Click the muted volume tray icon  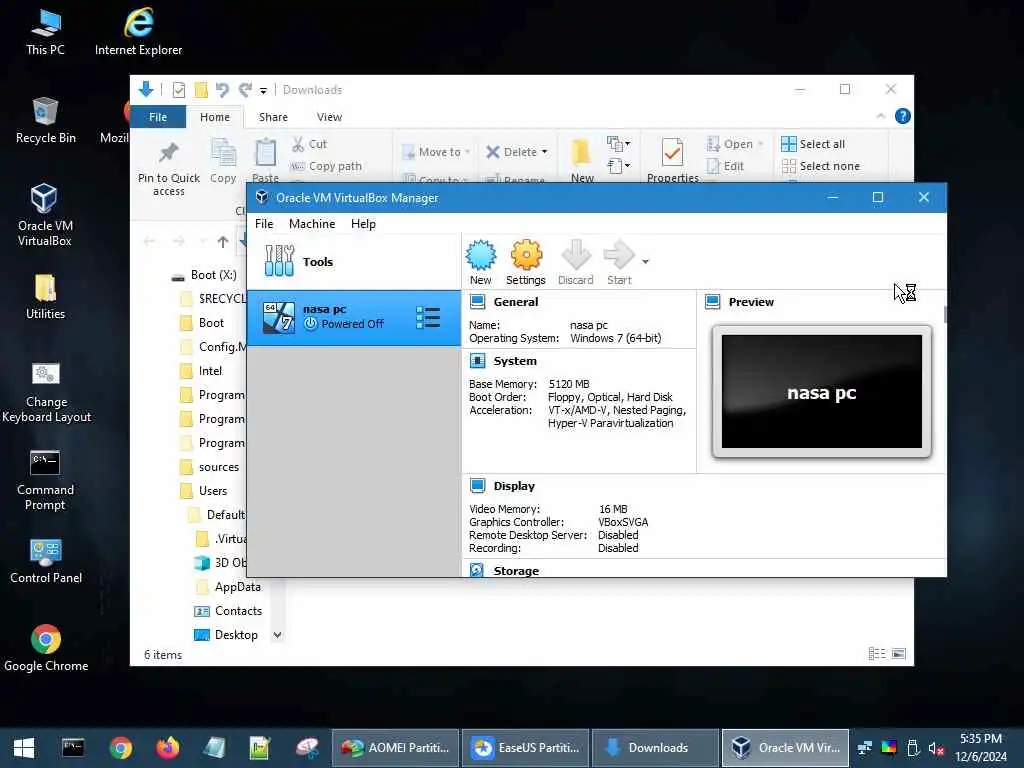pos(936,748)
